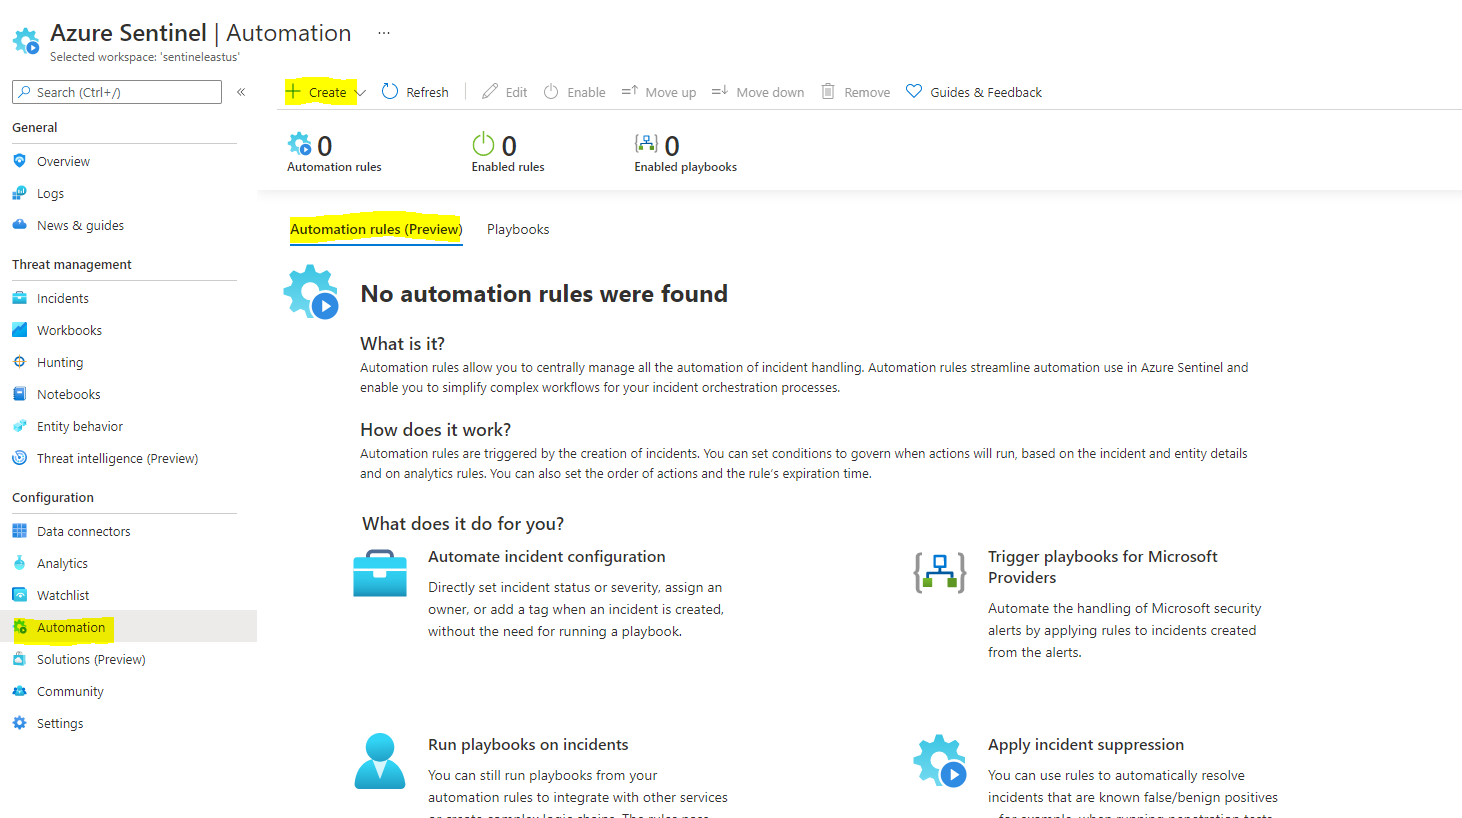Click the Settings gear icon in sidebar
Image resolution: width=1462 pixels, height=818 pixels.
19,723
